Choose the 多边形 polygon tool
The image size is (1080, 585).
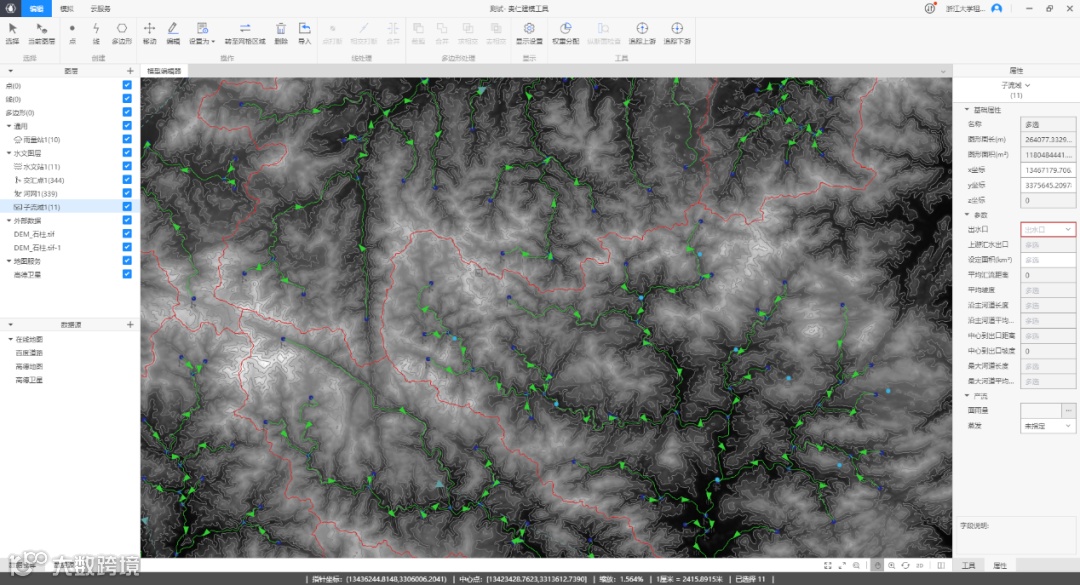coord(121,32)
